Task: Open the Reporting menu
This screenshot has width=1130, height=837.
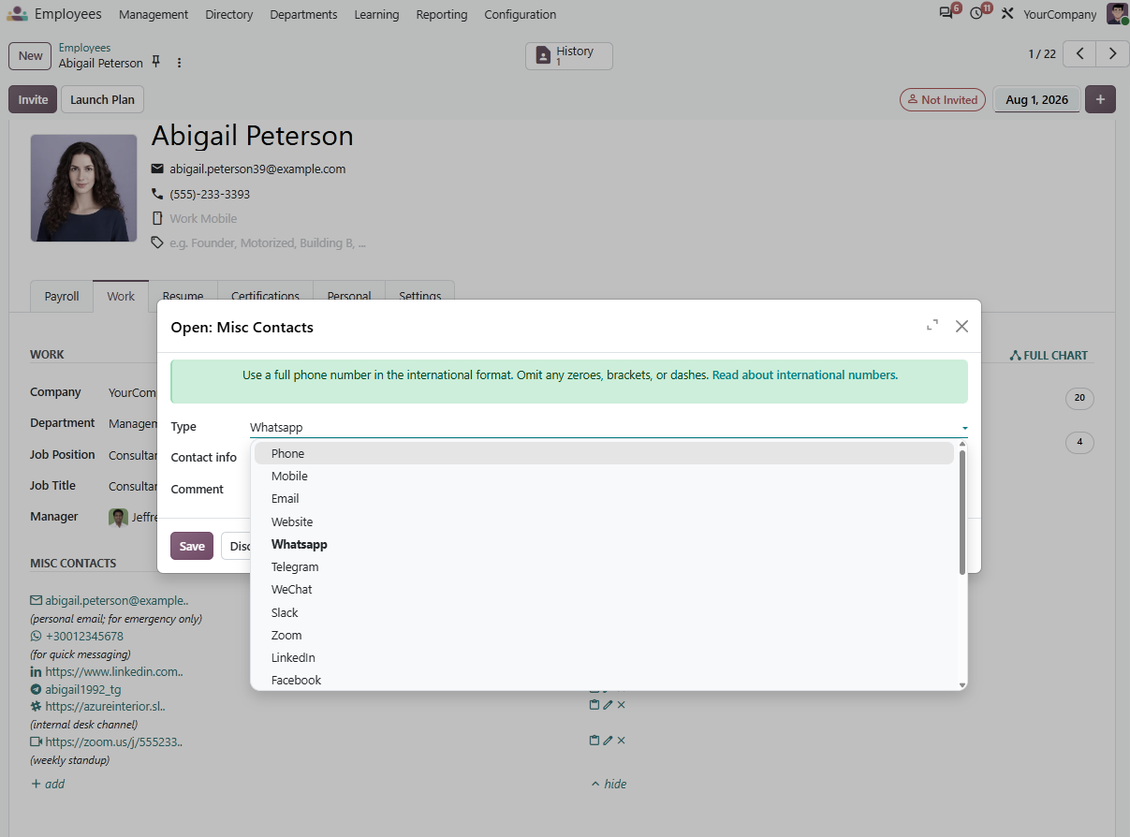Action: [442, 14]
